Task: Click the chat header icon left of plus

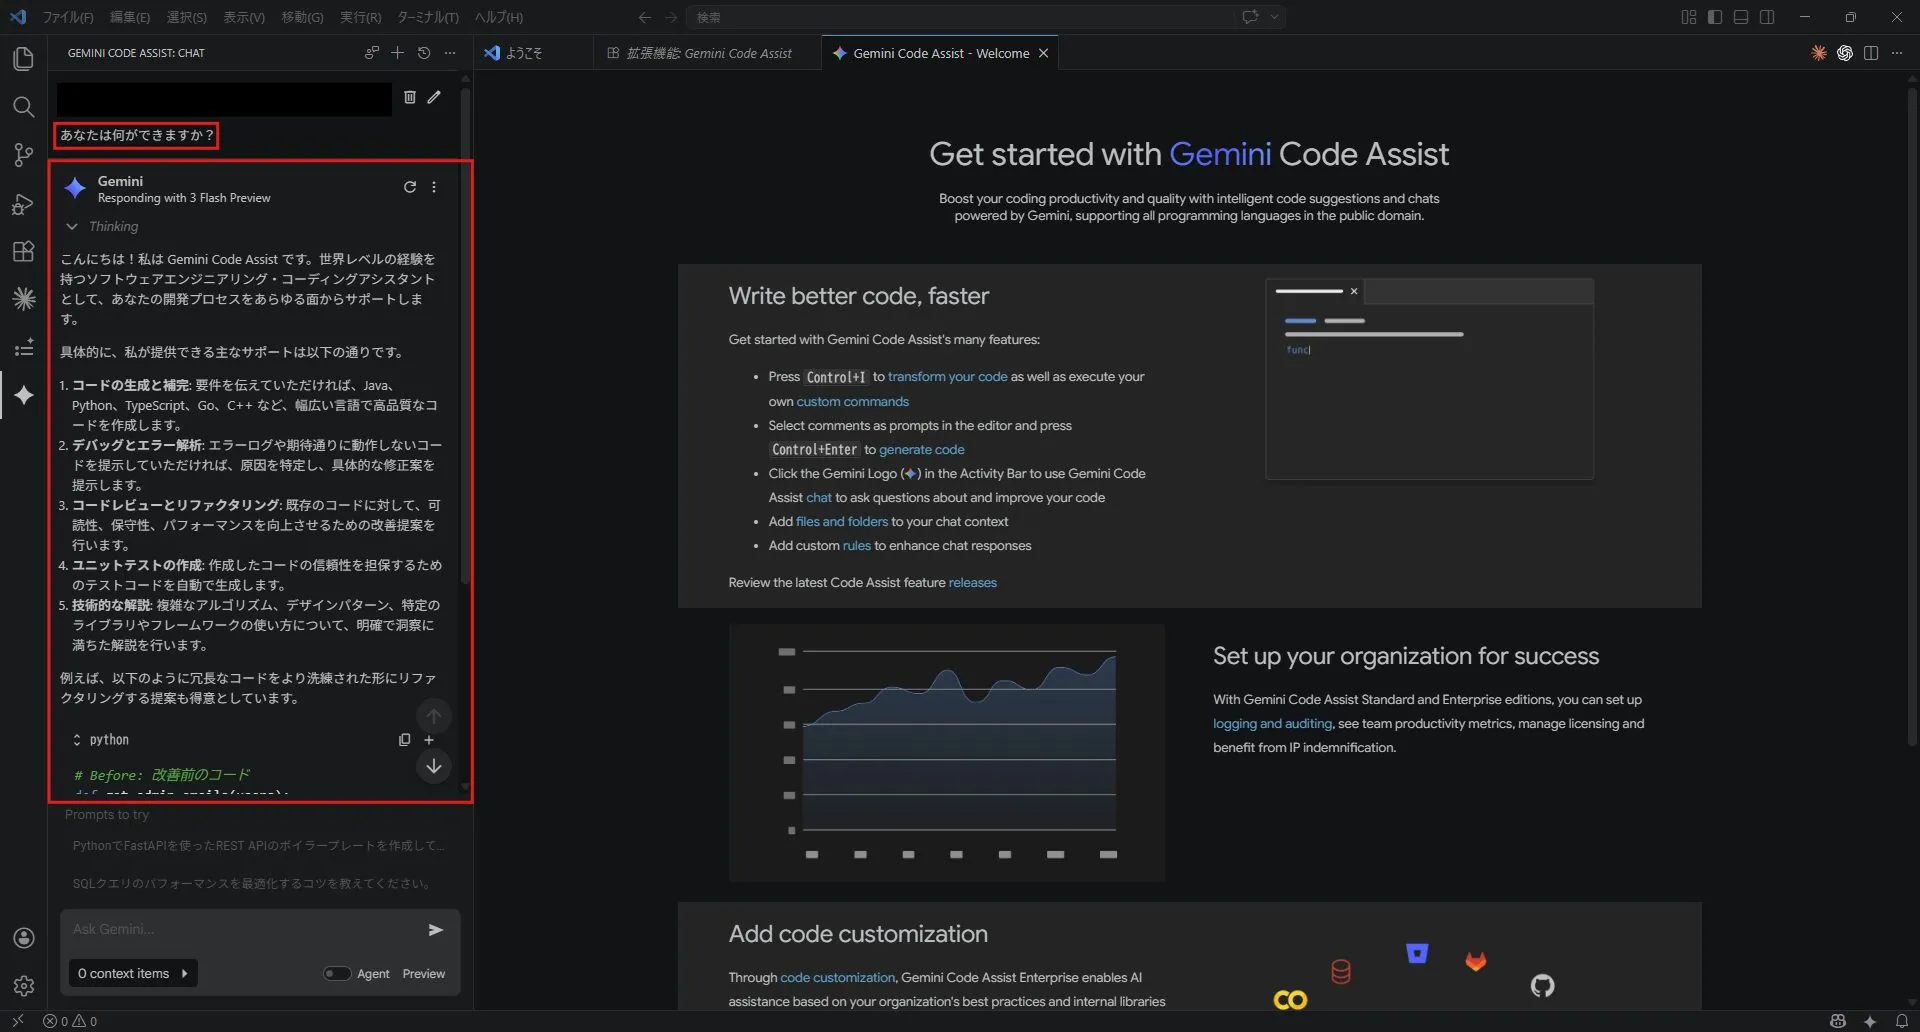Action: coord(371,53)
